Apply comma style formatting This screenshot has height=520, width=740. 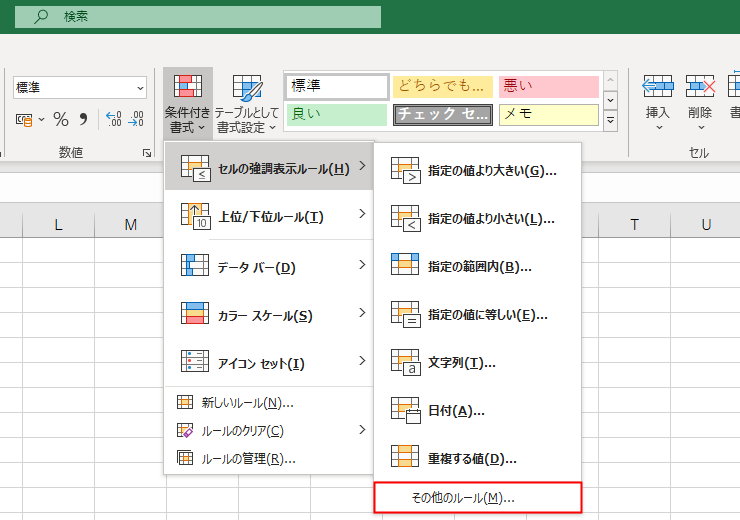pos(84,119)
